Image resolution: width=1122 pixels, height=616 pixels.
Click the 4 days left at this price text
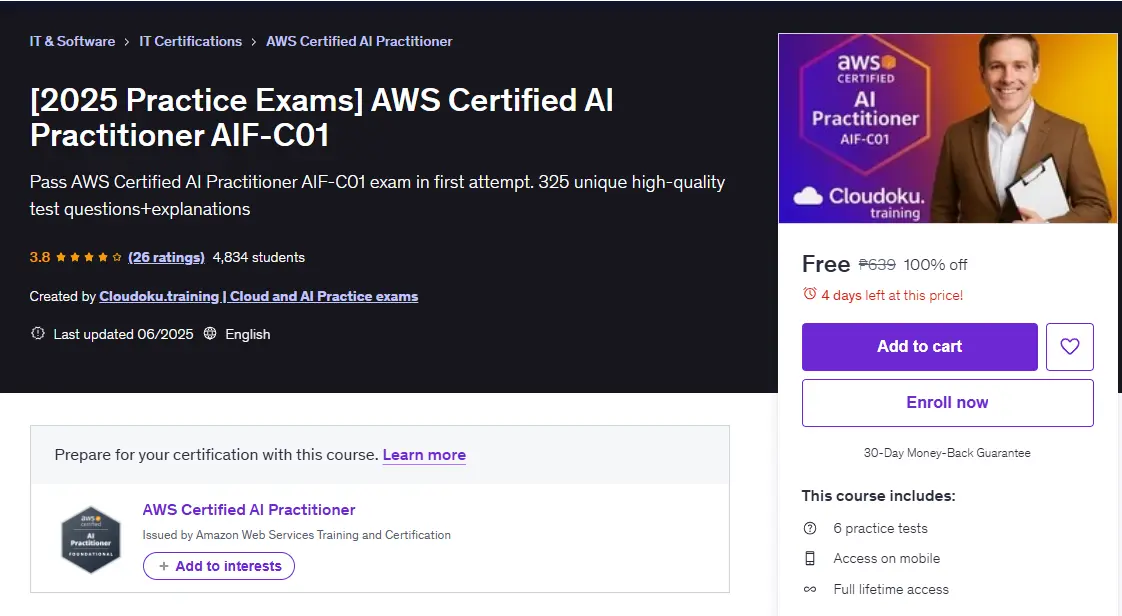click(892, 295)
